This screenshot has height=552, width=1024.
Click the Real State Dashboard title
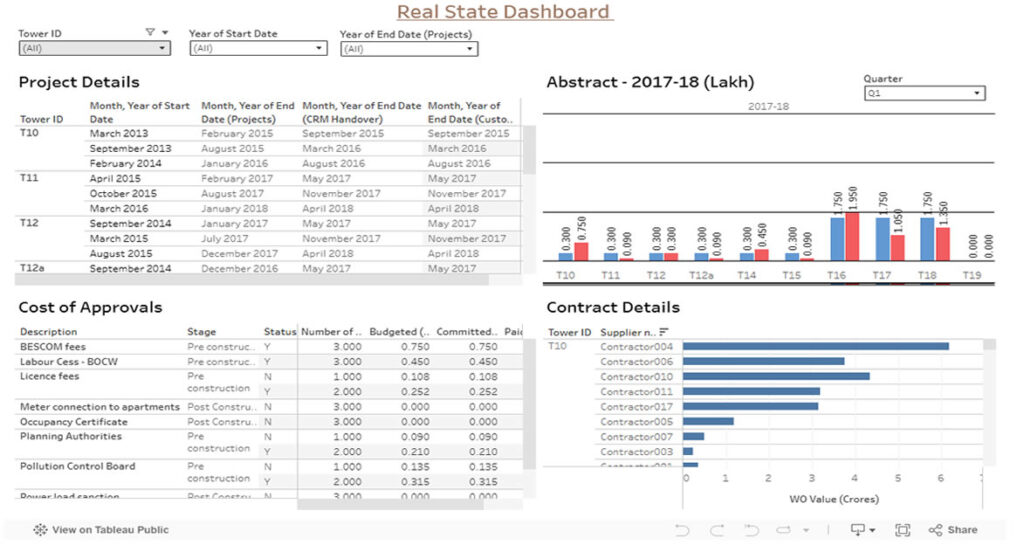click(x=503, y=12)
